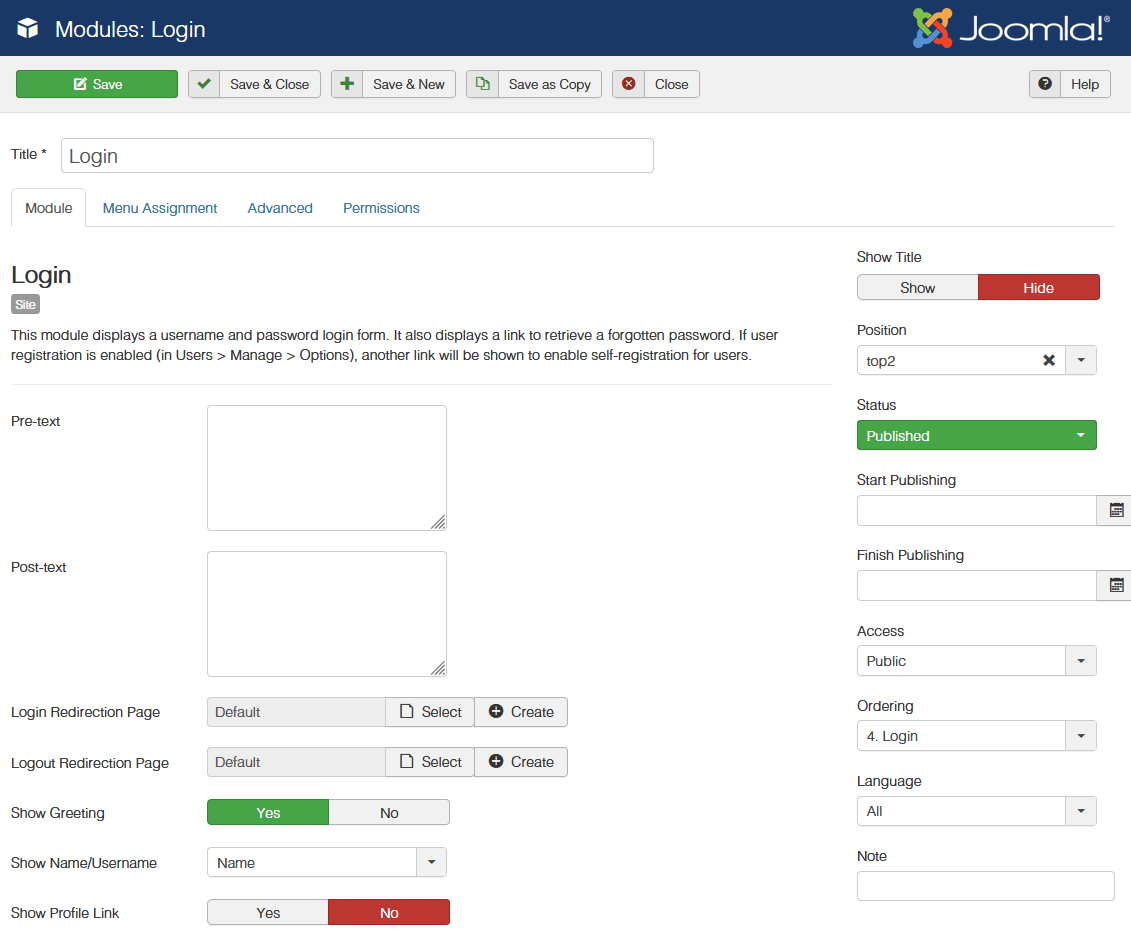Expand the Access dropdown

976,661
